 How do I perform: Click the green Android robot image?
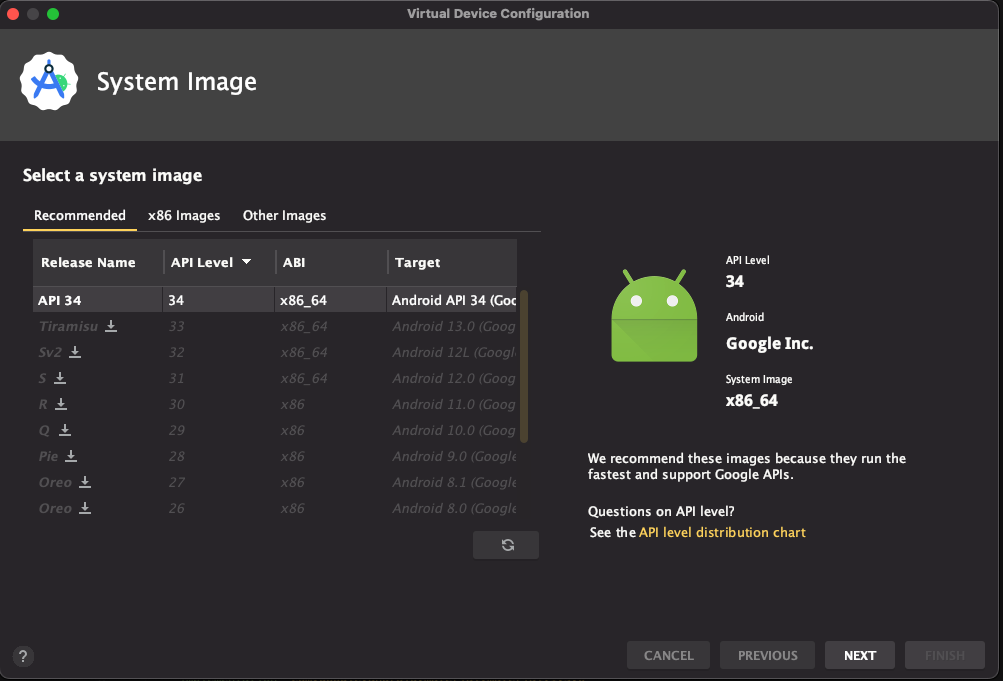(654, 316)
